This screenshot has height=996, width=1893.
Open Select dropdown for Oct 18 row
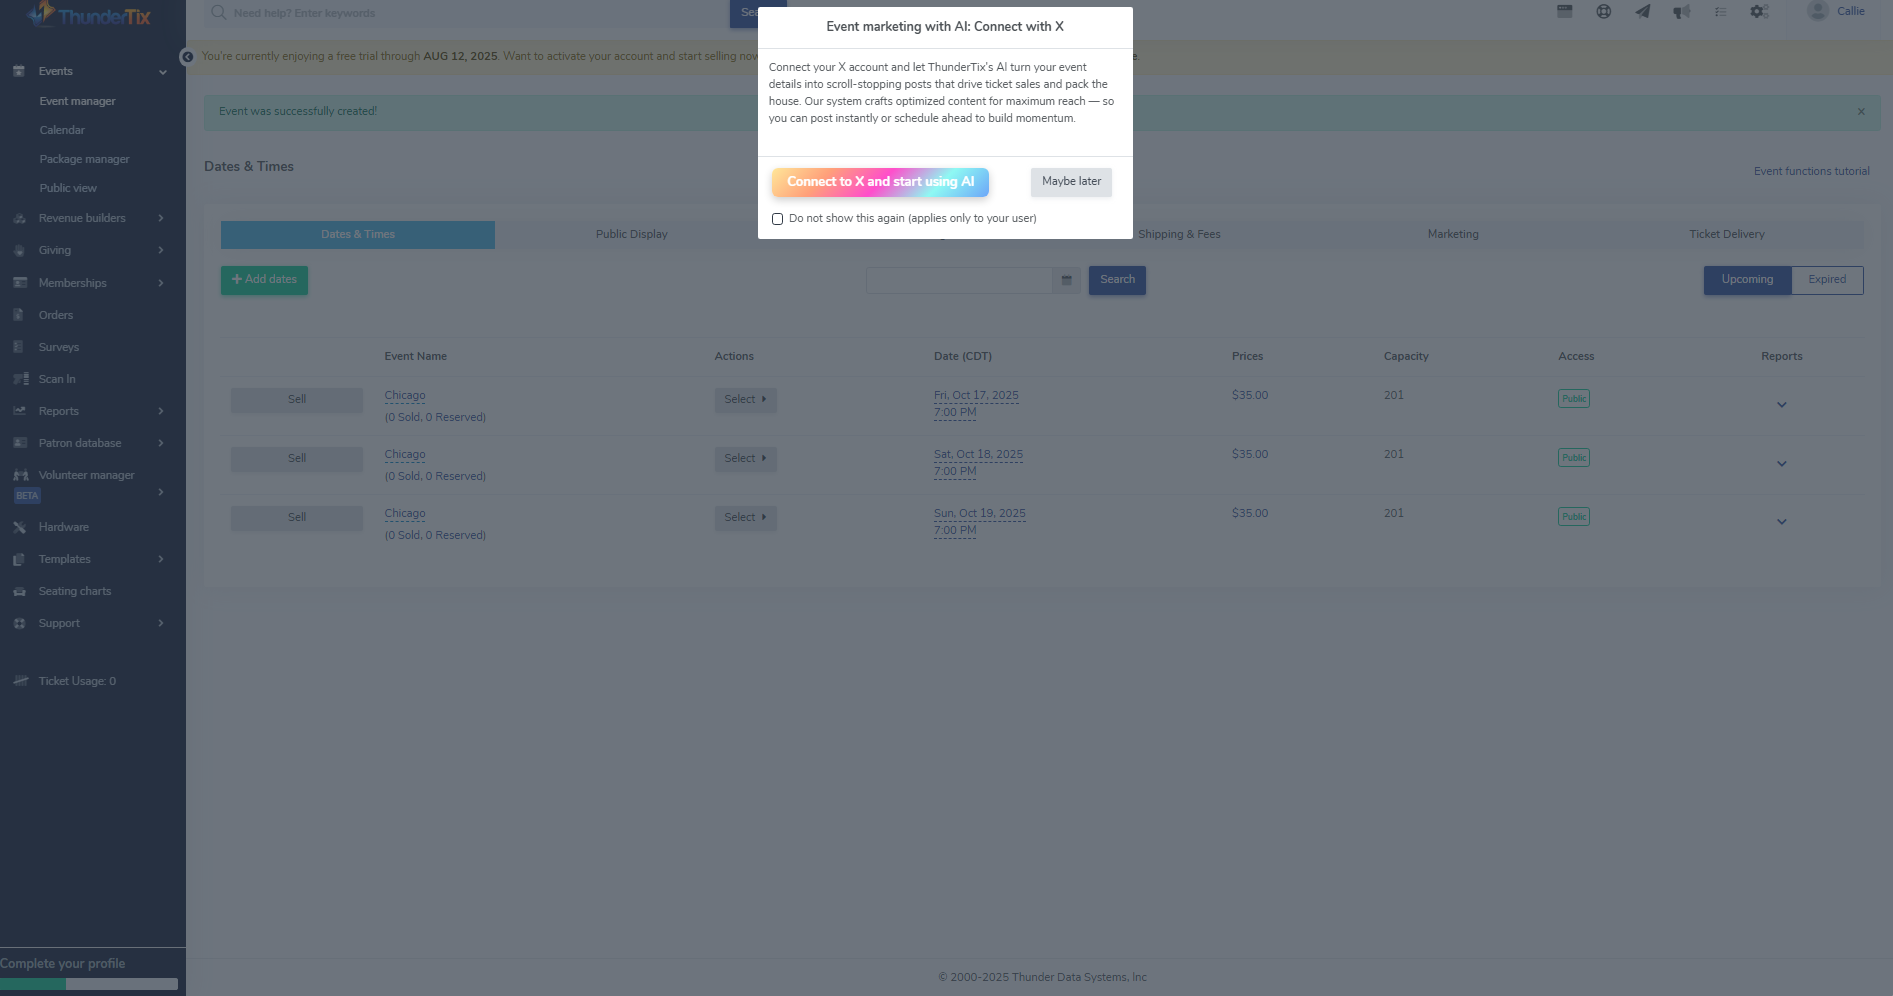click(745, 459)
